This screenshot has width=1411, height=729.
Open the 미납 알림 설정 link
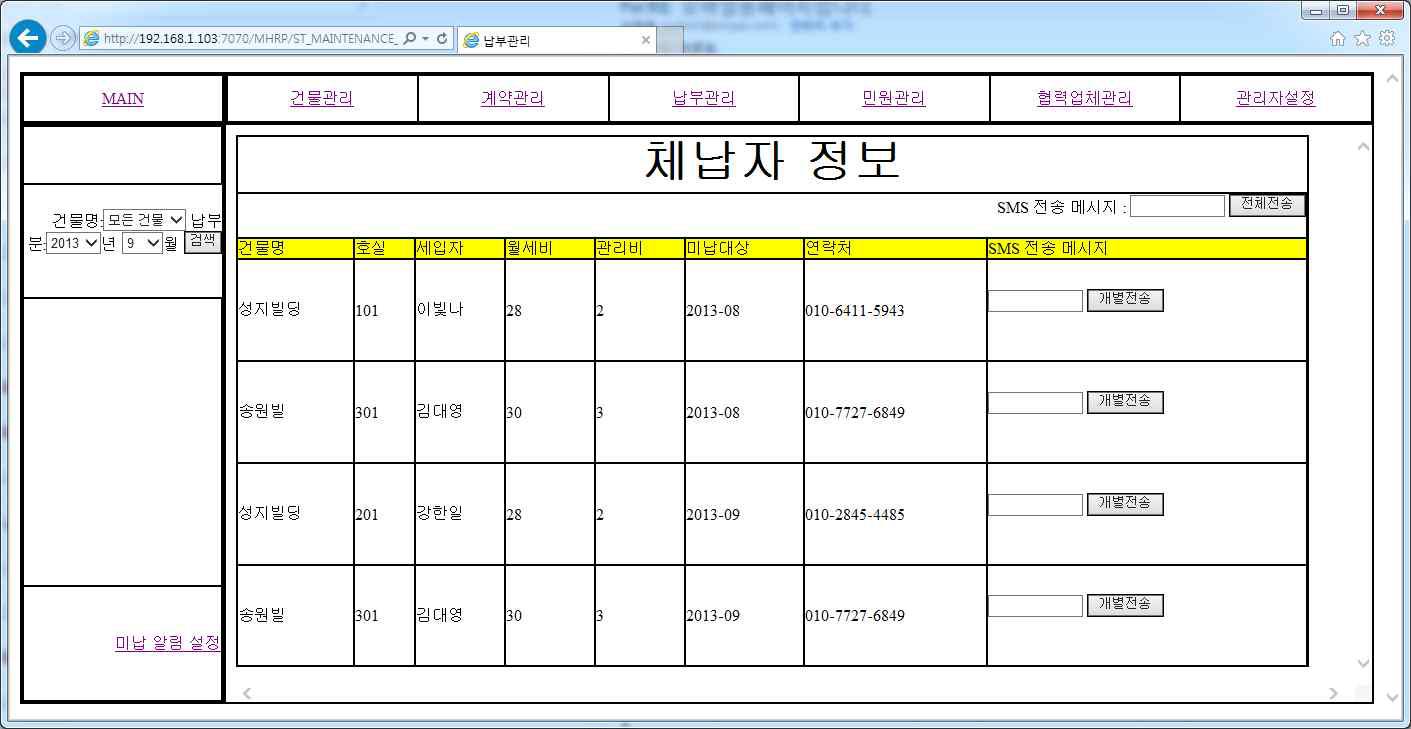(x=167, y=643)
